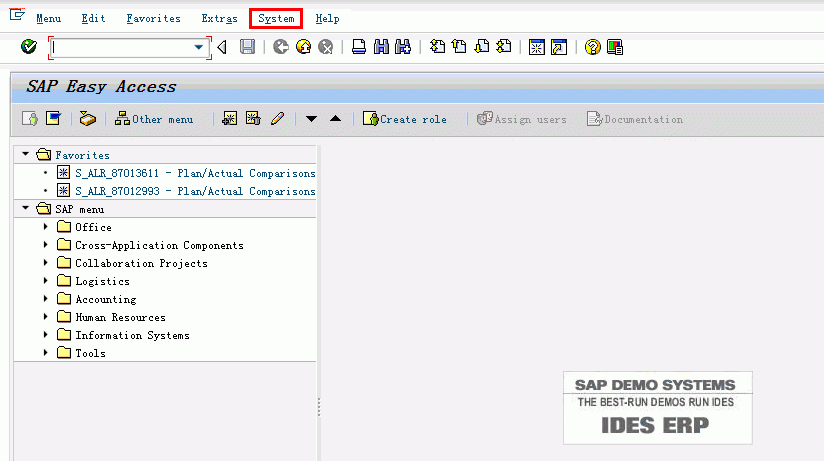Click the Other menu button
The height and width of the screenshot is (461, 824).
pyautogui.click(x=154, y=119)
